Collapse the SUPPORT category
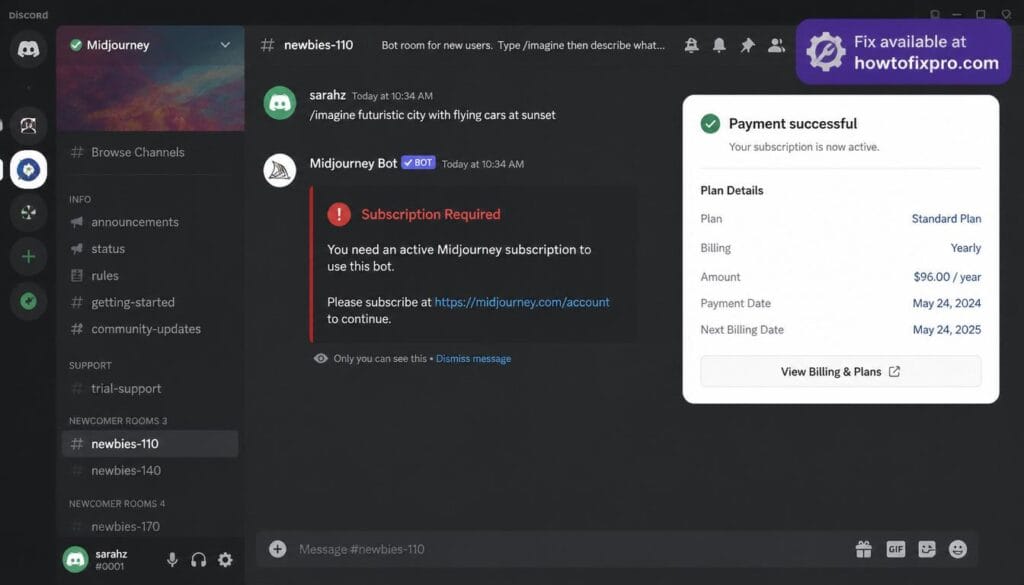 (90, 366)
